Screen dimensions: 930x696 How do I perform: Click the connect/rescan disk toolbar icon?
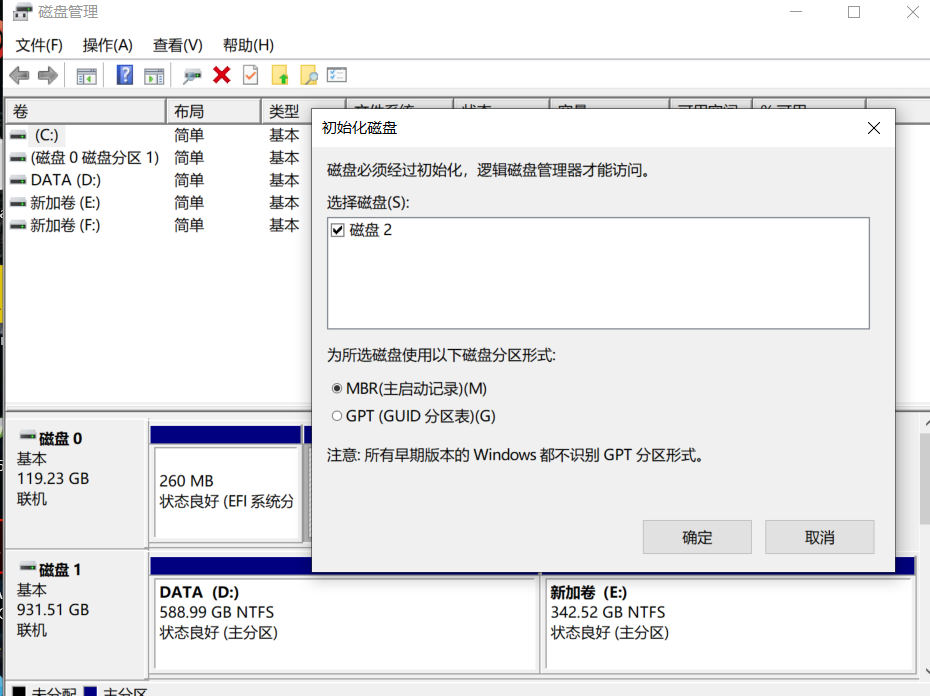192,76
